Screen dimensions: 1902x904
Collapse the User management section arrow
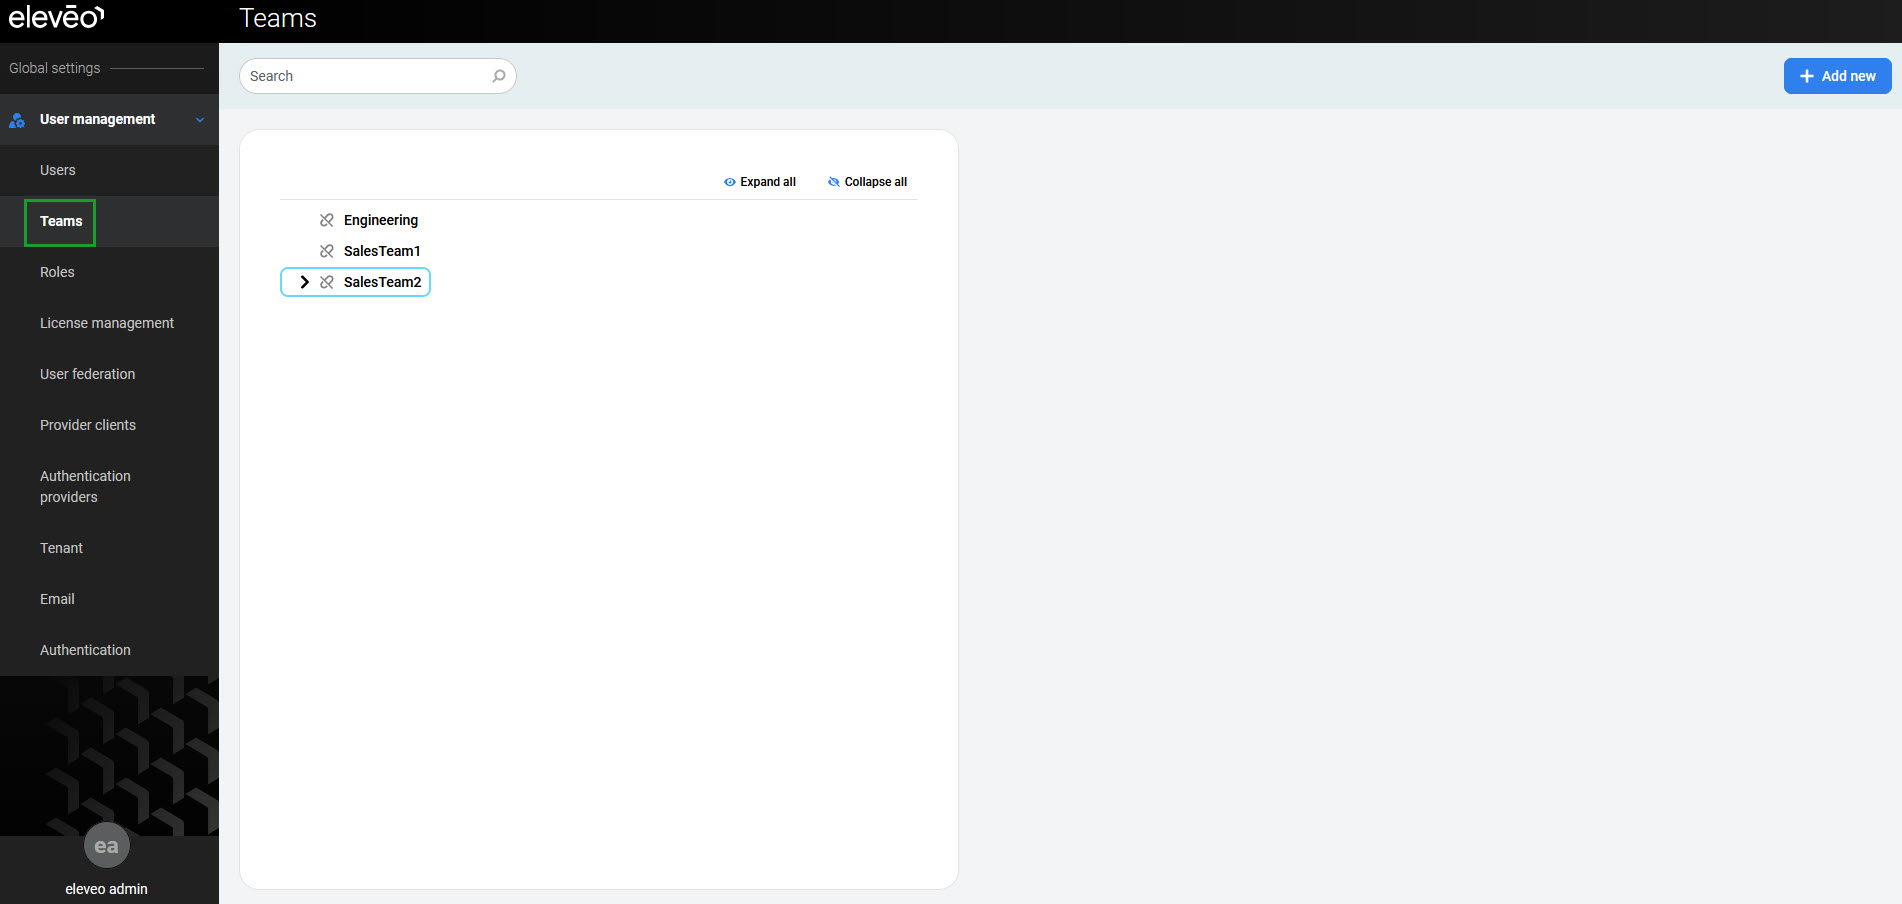pos(200,120)
